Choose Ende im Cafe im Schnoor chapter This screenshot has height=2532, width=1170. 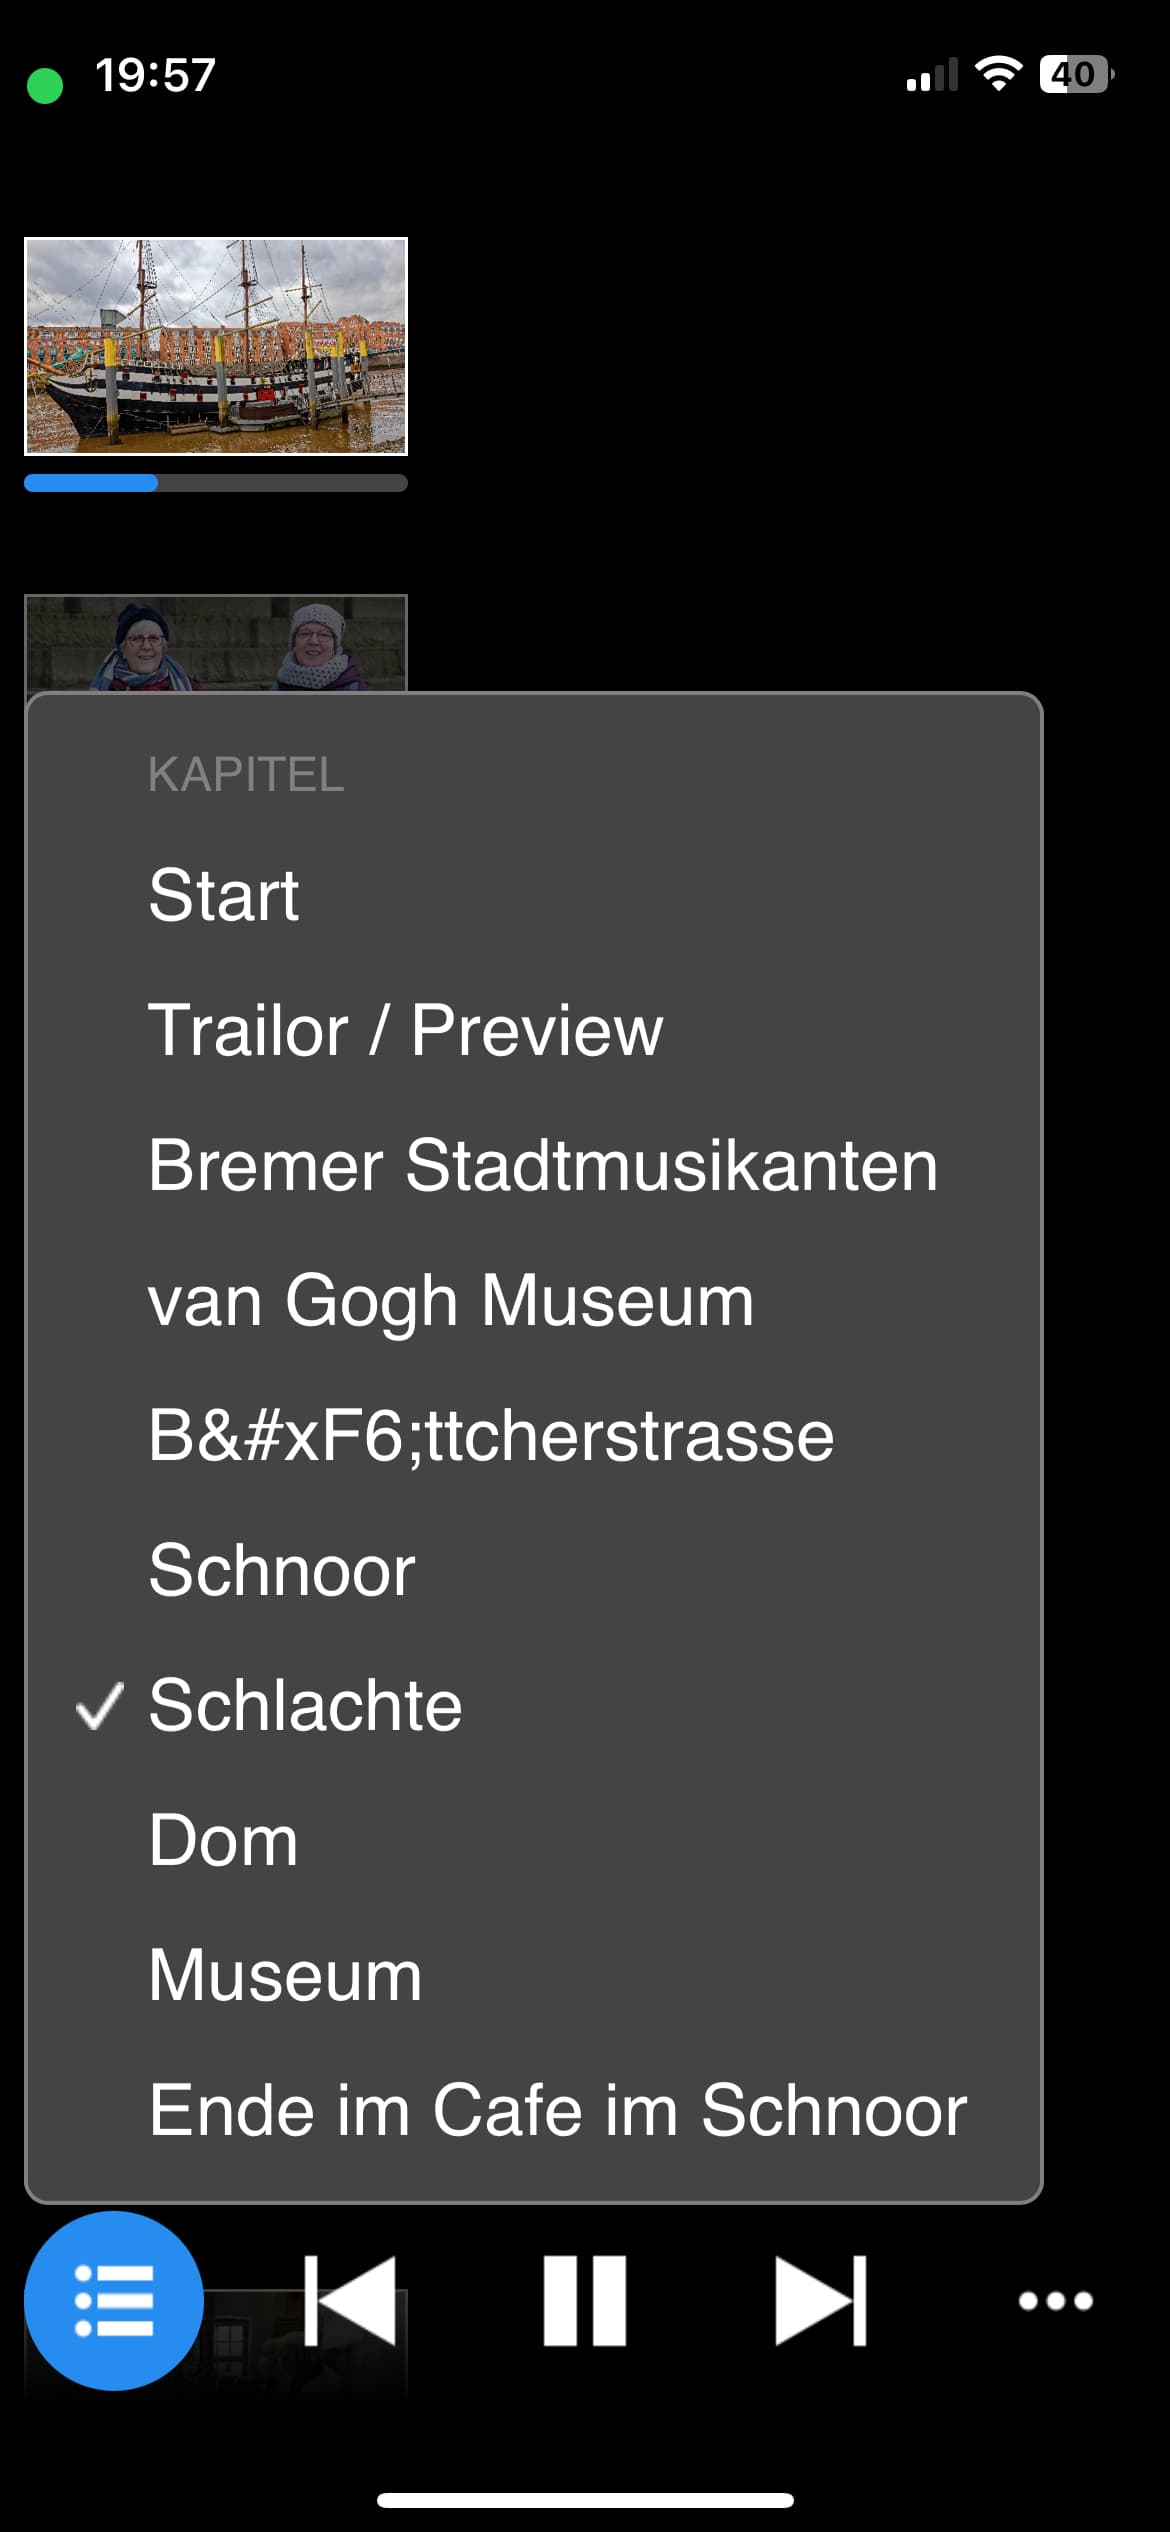pos(534,2110)
